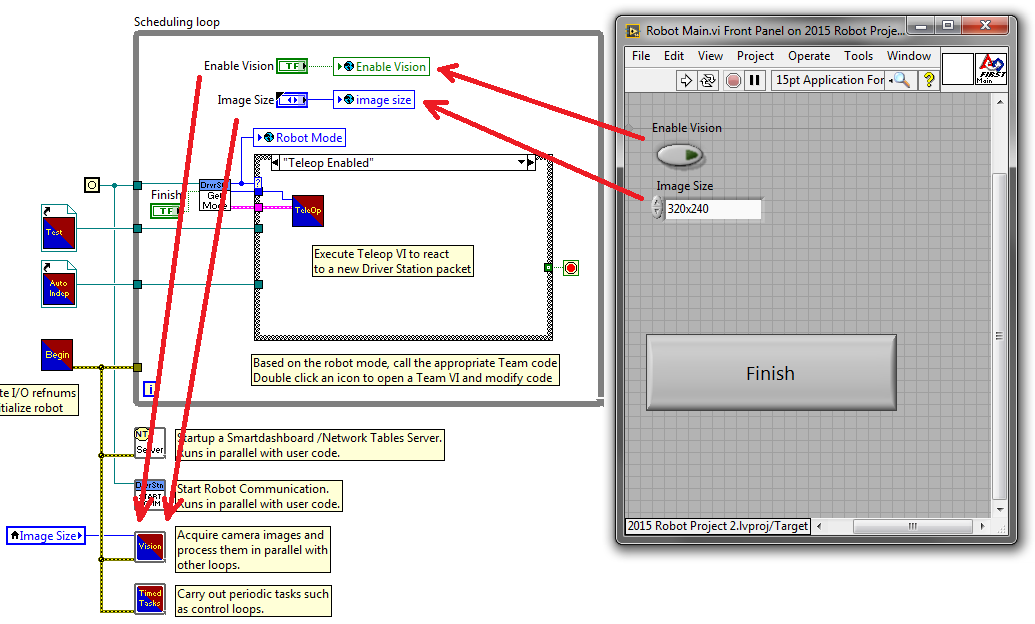The height and width of the screenshot is (624, 1035).
Task: Select the TeleOp VI icon
Action: tap(307, 210)
